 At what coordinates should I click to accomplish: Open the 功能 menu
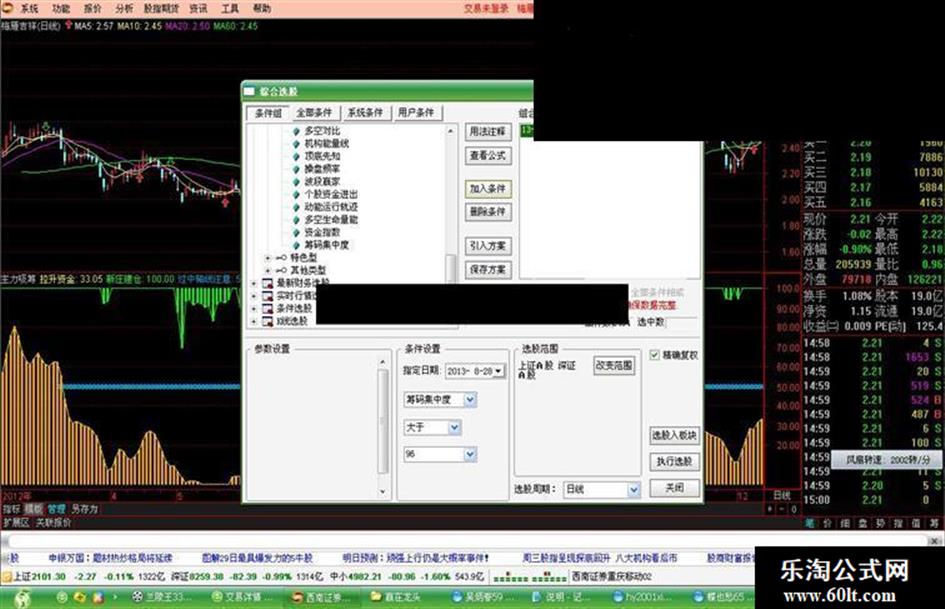pyautogui.click(x=61, y=8)
